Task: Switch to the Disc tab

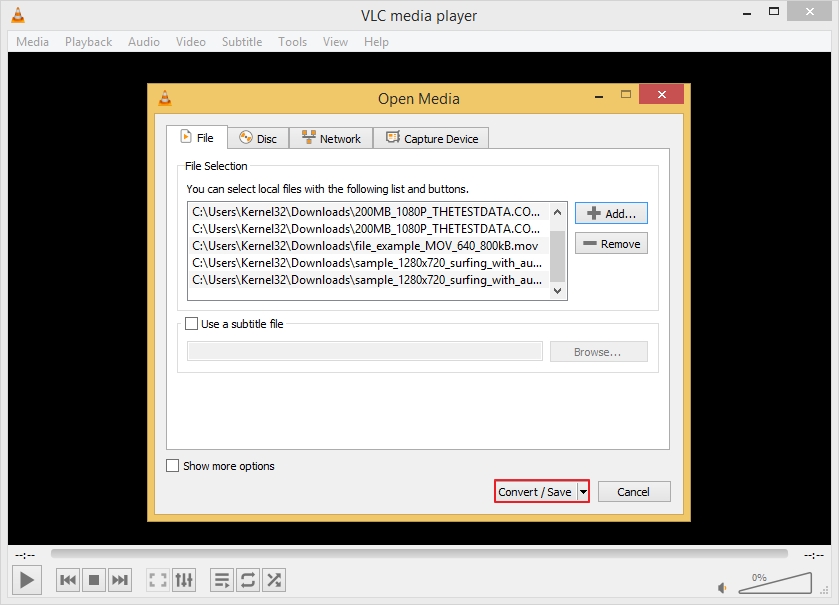Action: tap(258, 138)
